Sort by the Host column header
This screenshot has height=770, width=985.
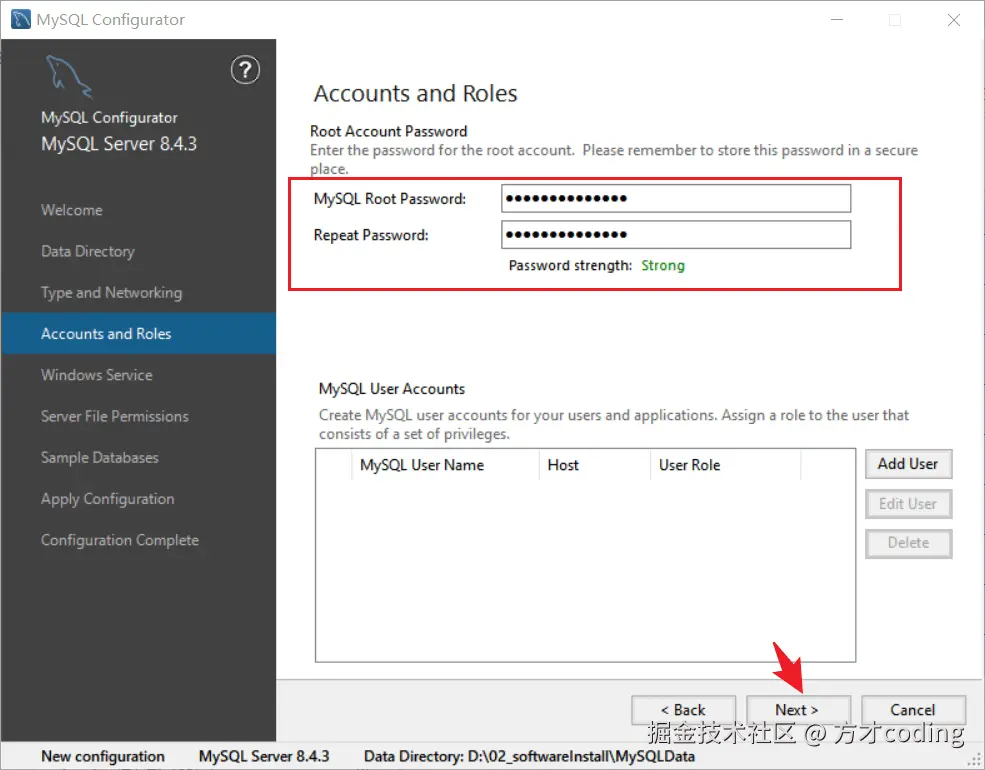(x=595, y=465)
